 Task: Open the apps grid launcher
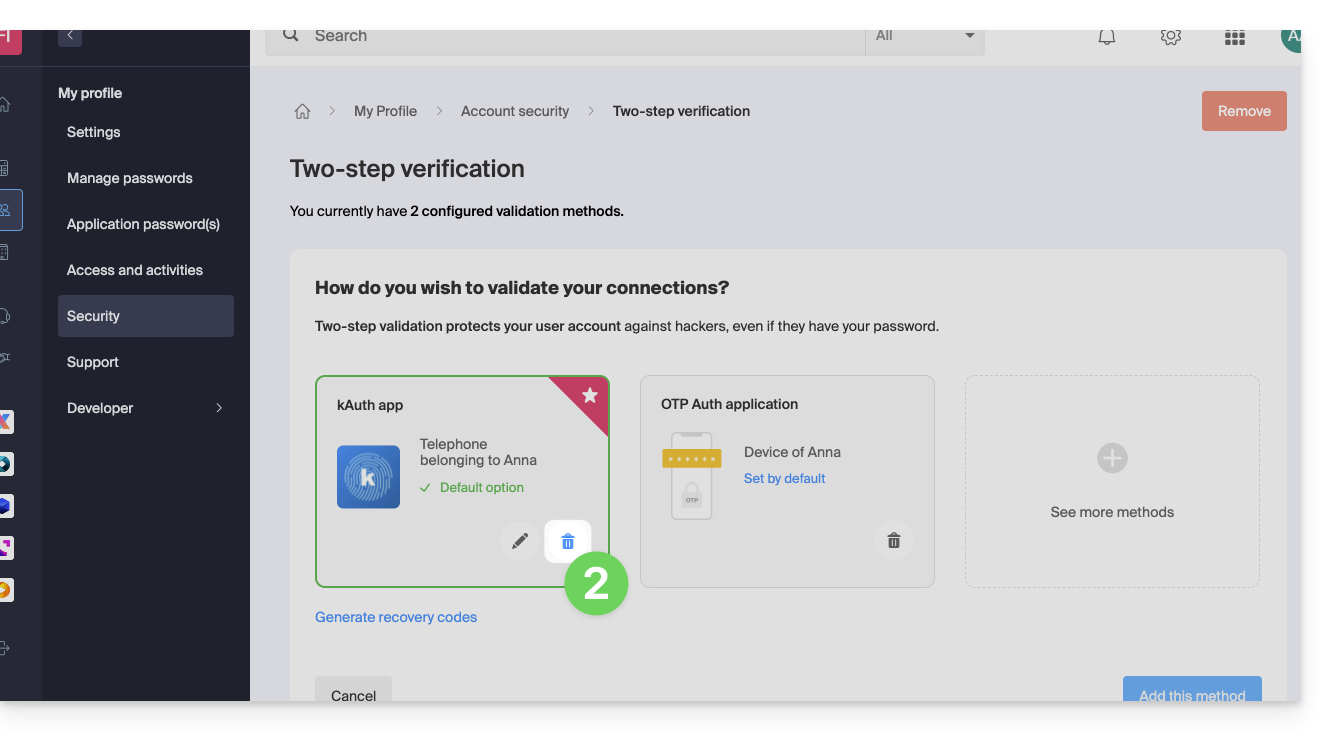1234,38
